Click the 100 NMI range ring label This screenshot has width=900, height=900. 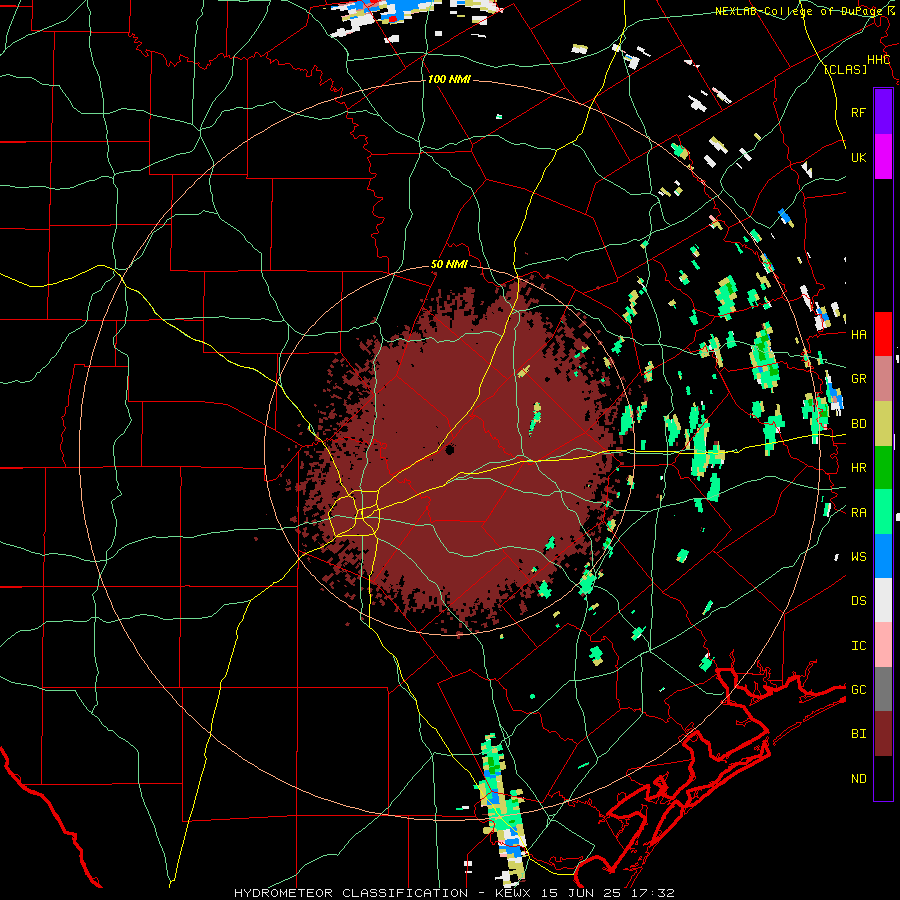click(449, 79)
